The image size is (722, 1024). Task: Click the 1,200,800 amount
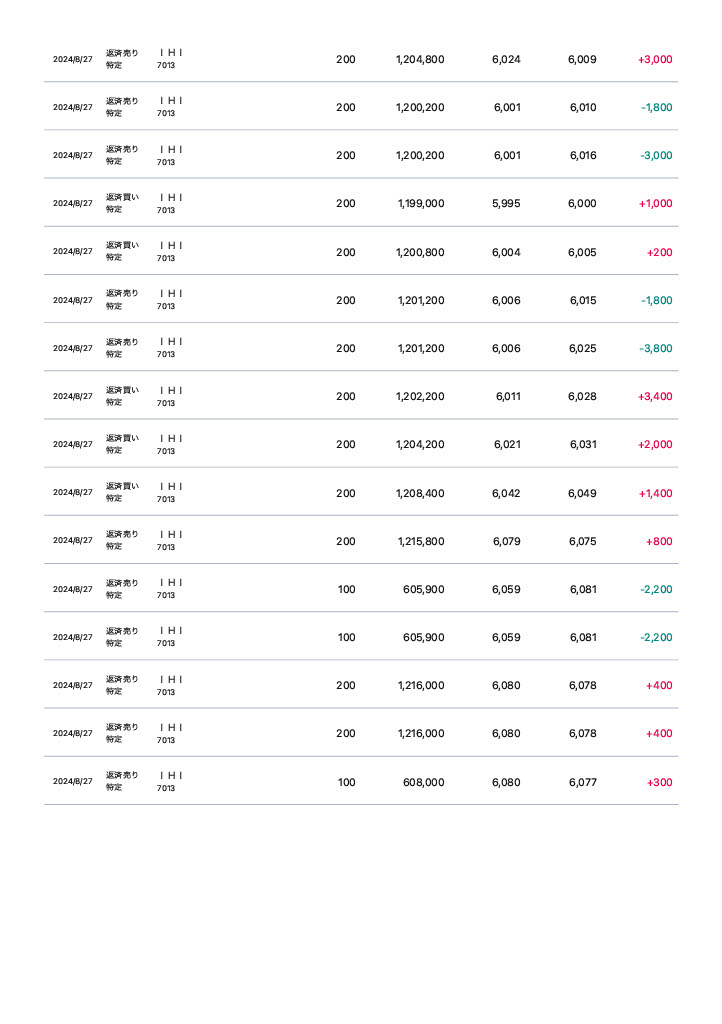(420, 252)
